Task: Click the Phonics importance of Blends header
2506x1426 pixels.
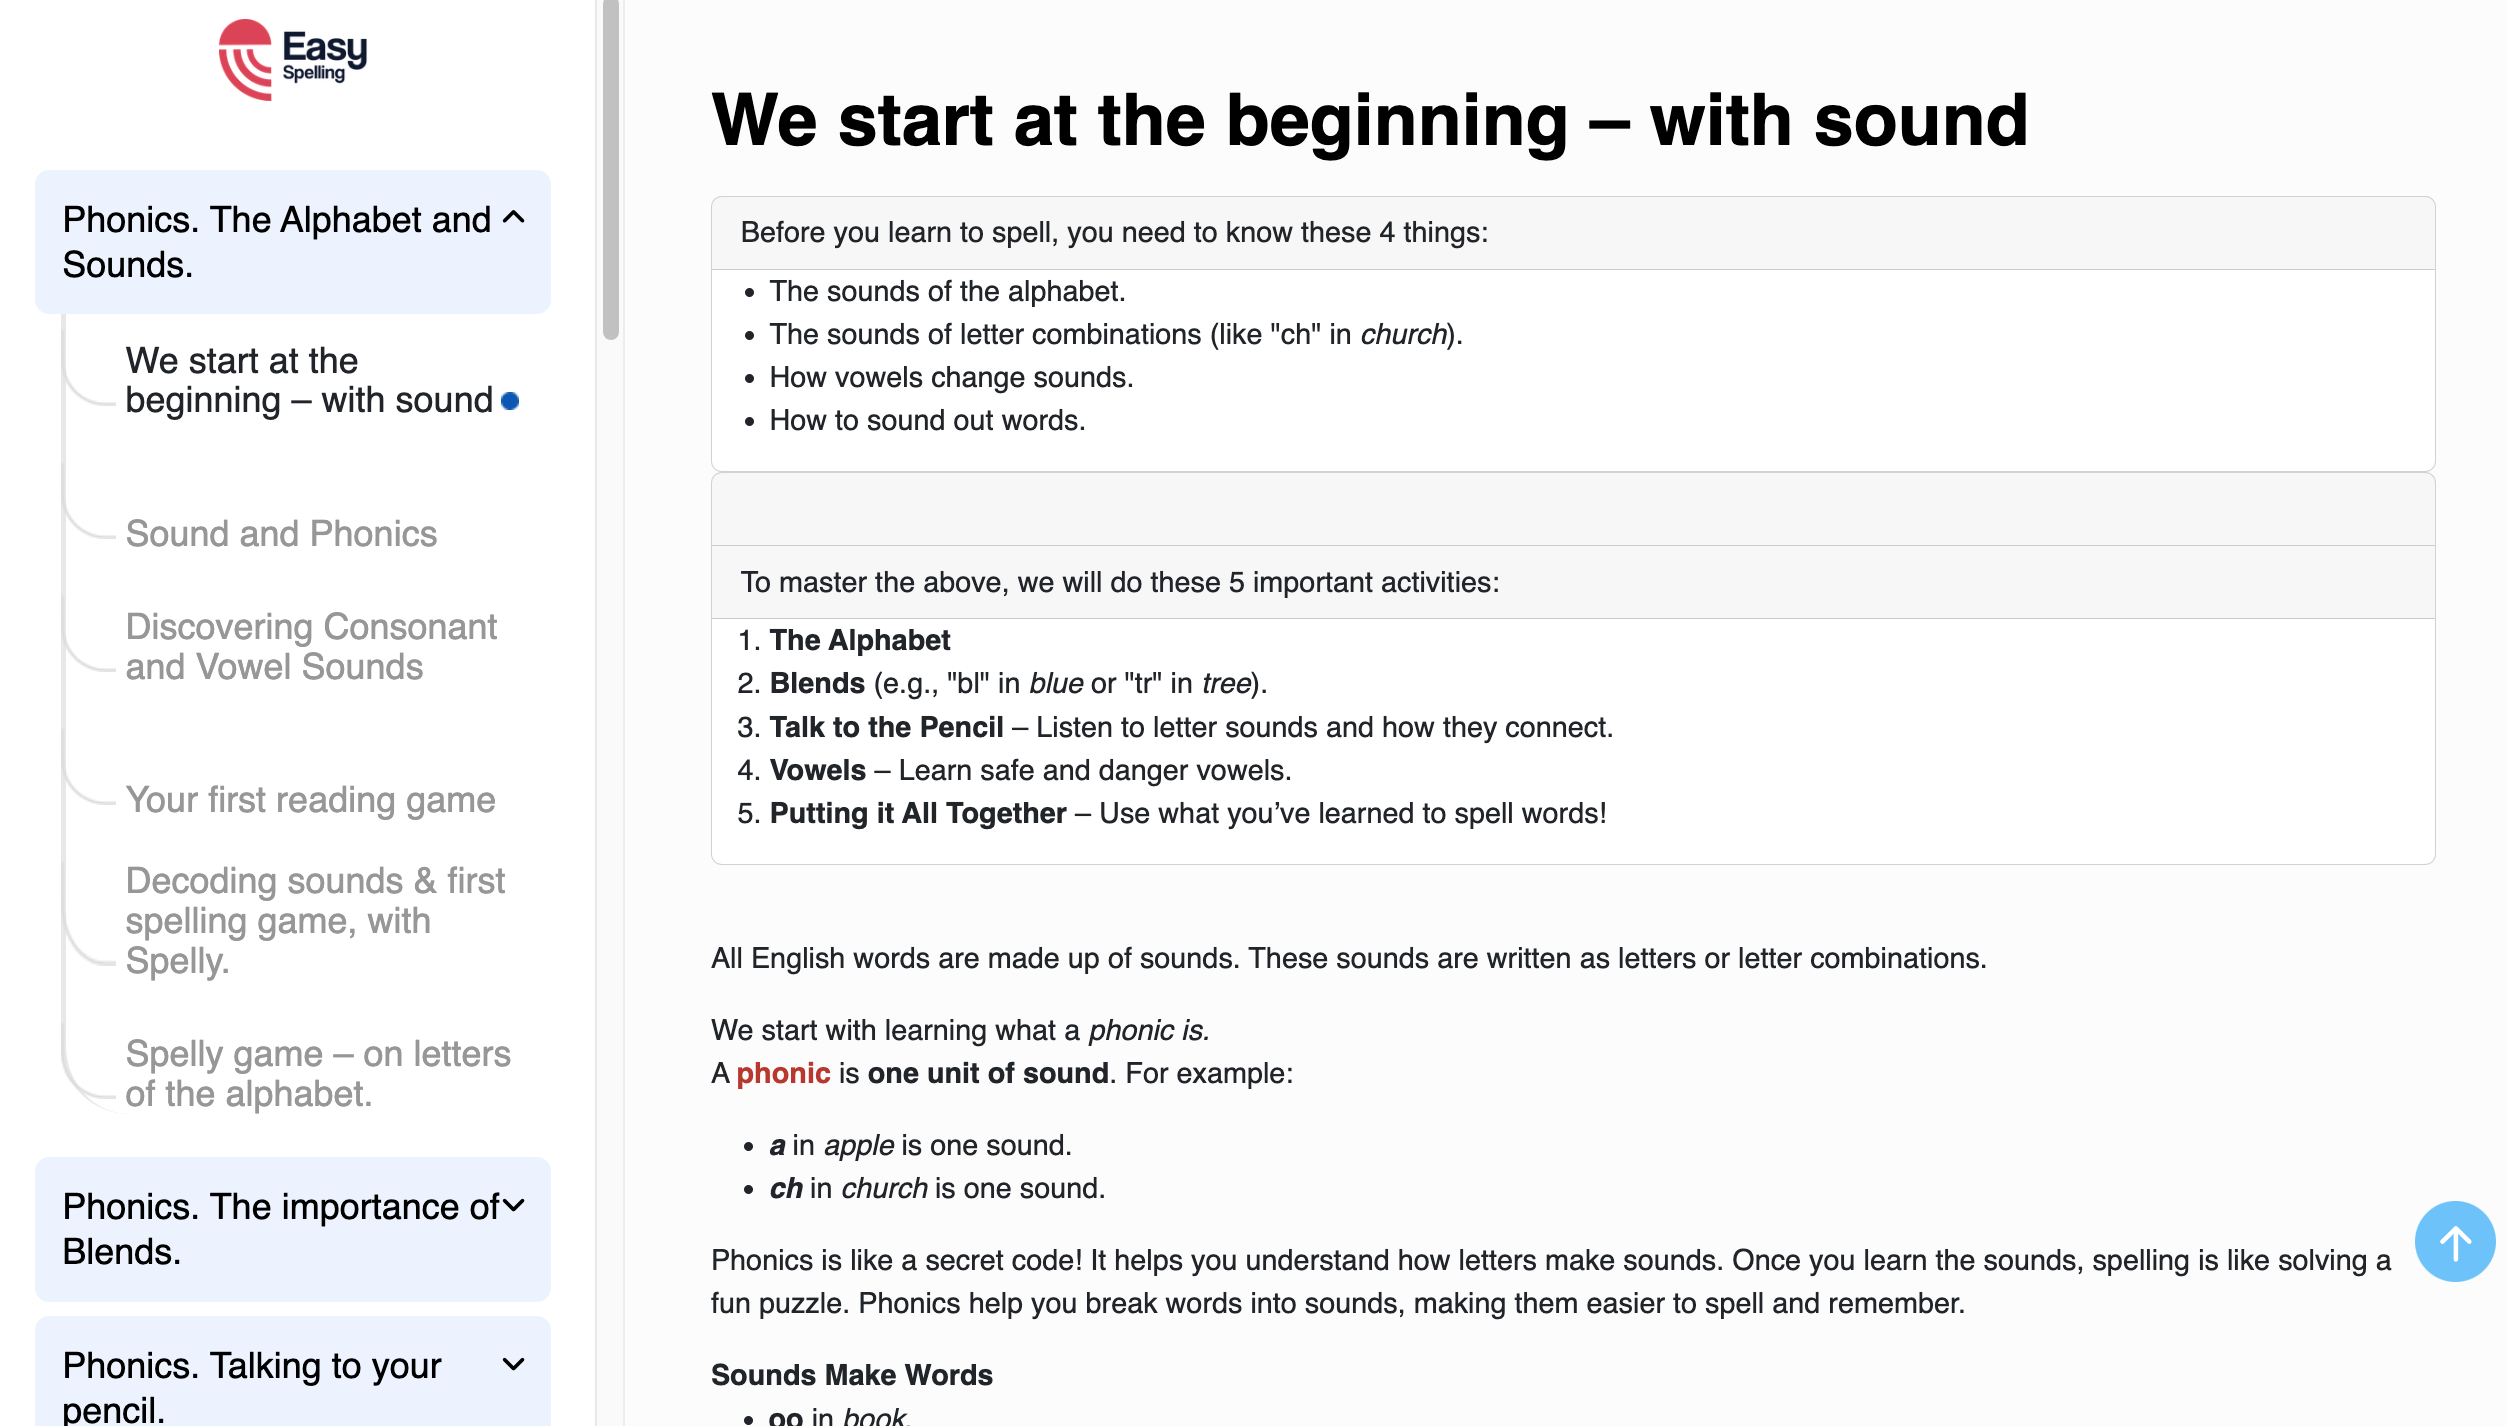Action: 280,1229
